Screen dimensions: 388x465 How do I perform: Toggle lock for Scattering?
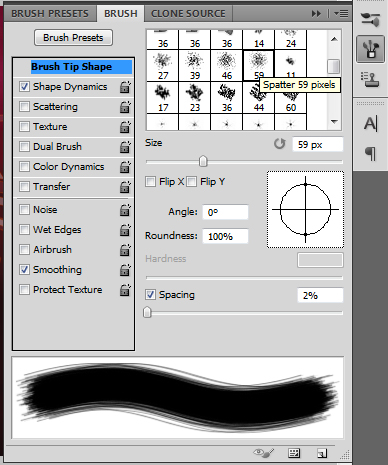125,107
